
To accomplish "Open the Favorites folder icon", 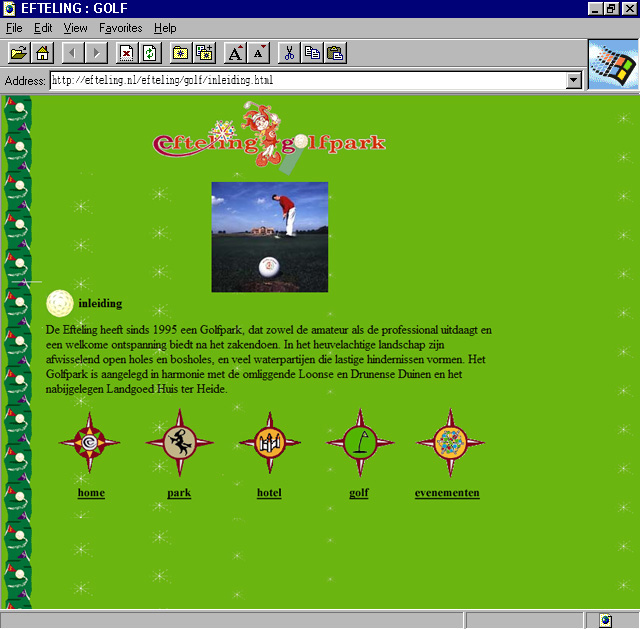I will coord(180,53).
